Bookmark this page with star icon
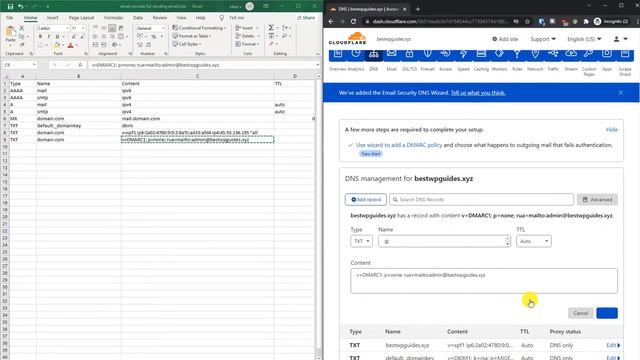 point(527,21)
